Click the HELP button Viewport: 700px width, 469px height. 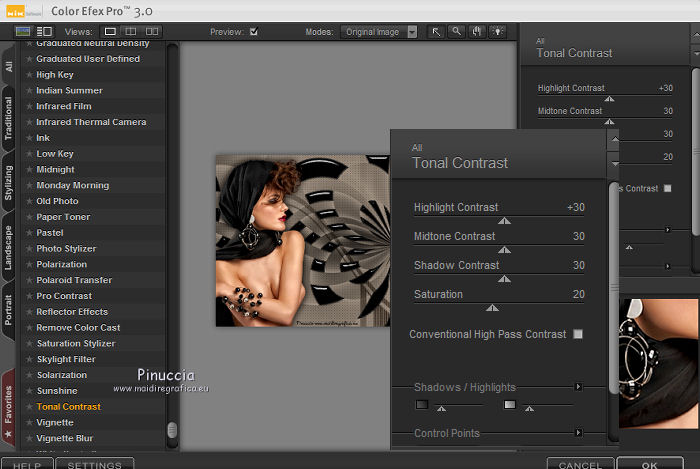[27, 464]
